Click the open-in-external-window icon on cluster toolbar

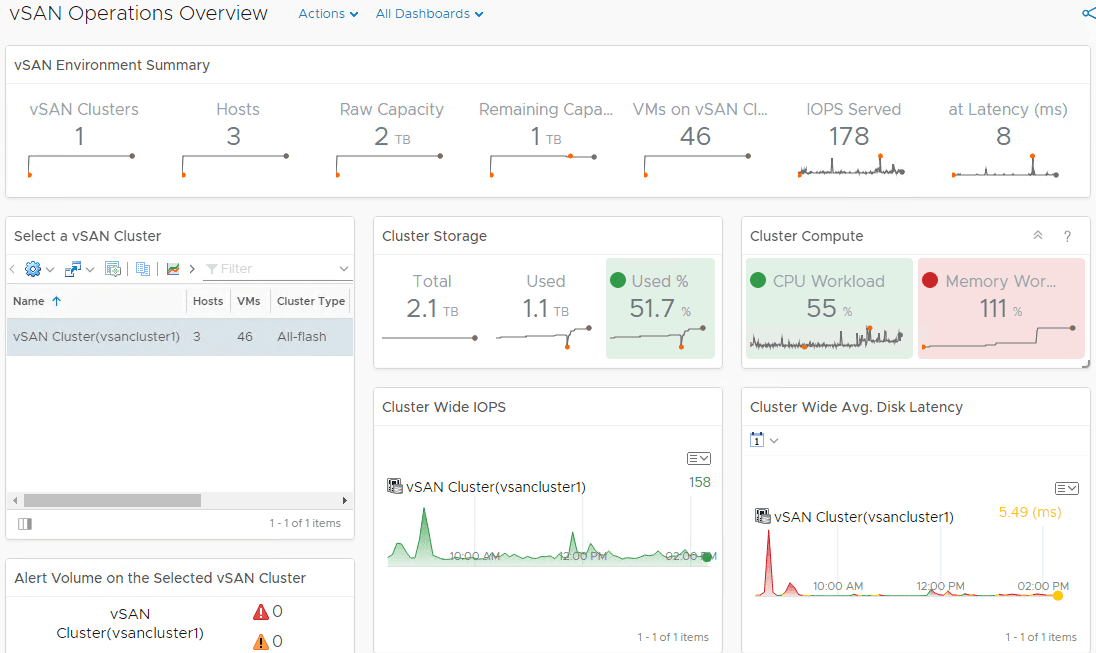click(75, 269)
